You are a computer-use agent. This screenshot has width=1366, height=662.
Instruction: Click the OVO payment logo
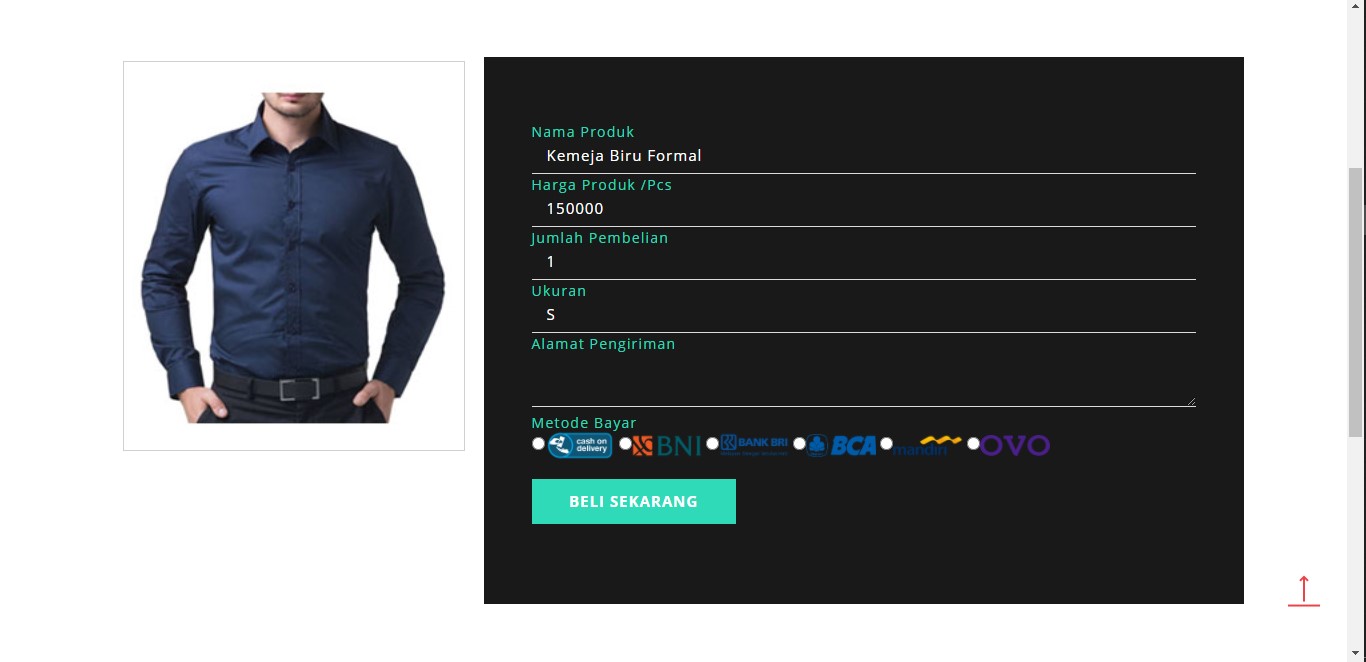pos(1015,445)
